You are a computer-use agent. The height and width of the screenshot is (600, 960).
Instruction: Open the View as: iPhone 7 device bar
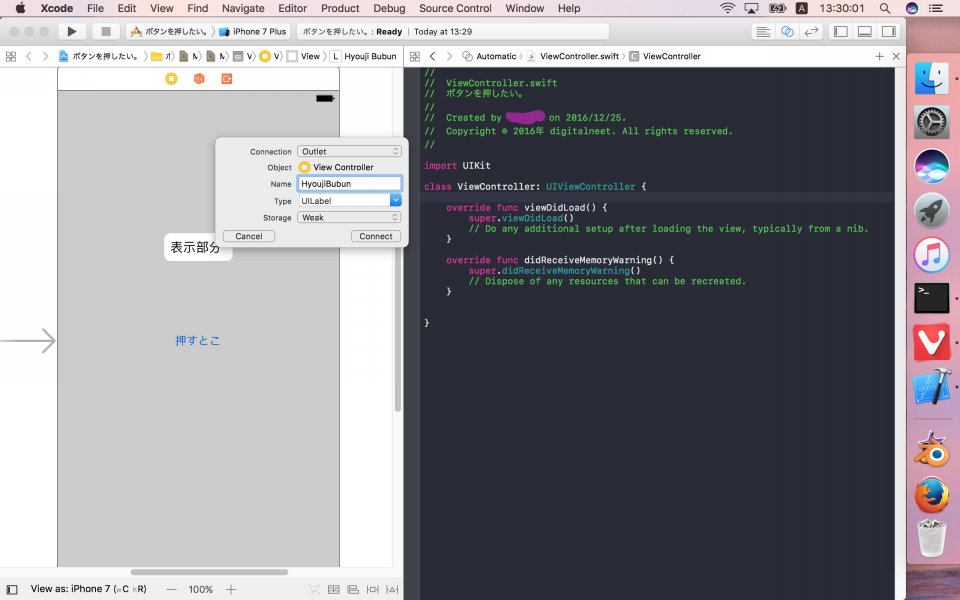click(89, 589)
